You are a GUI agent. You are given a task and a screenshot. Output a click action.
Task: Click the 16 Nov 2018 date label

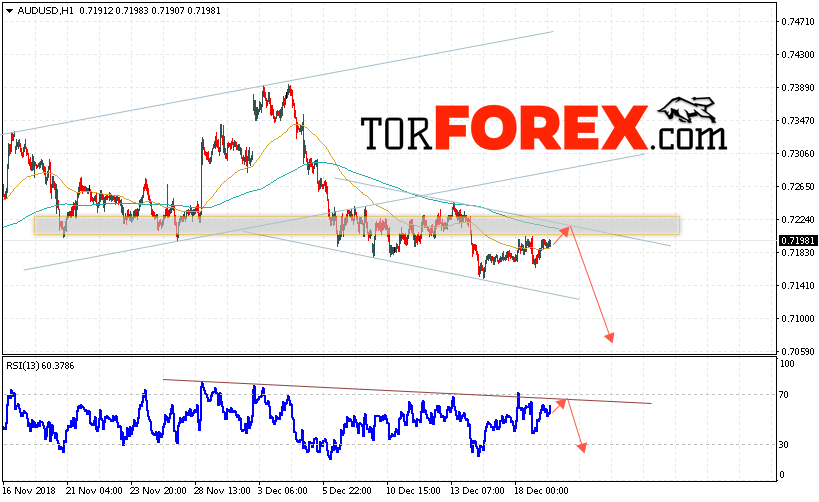pyautogui.click(x=29, y=491)
